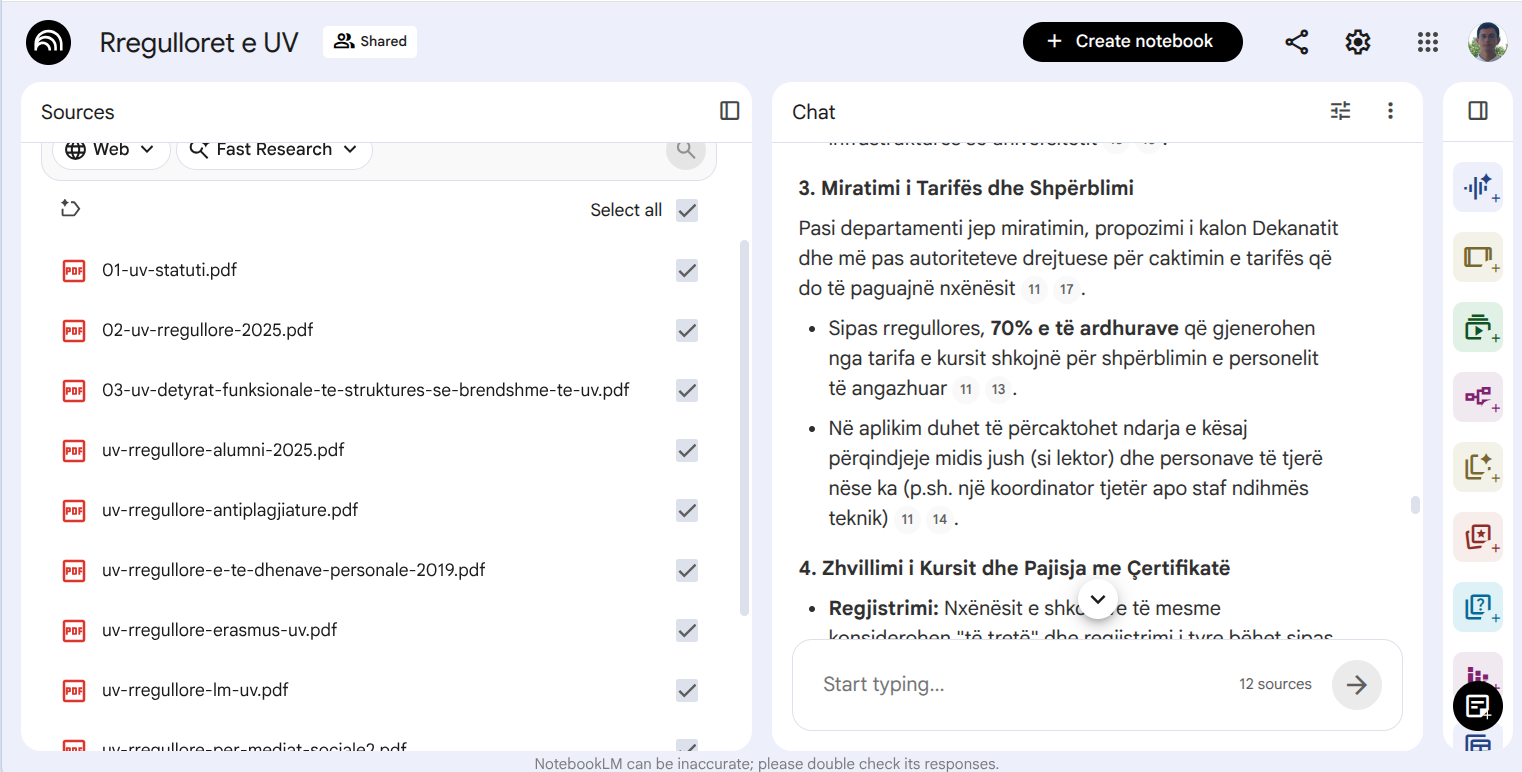Click the add sources sparkle icon
1522x772 pixels.
click(70, 209)
